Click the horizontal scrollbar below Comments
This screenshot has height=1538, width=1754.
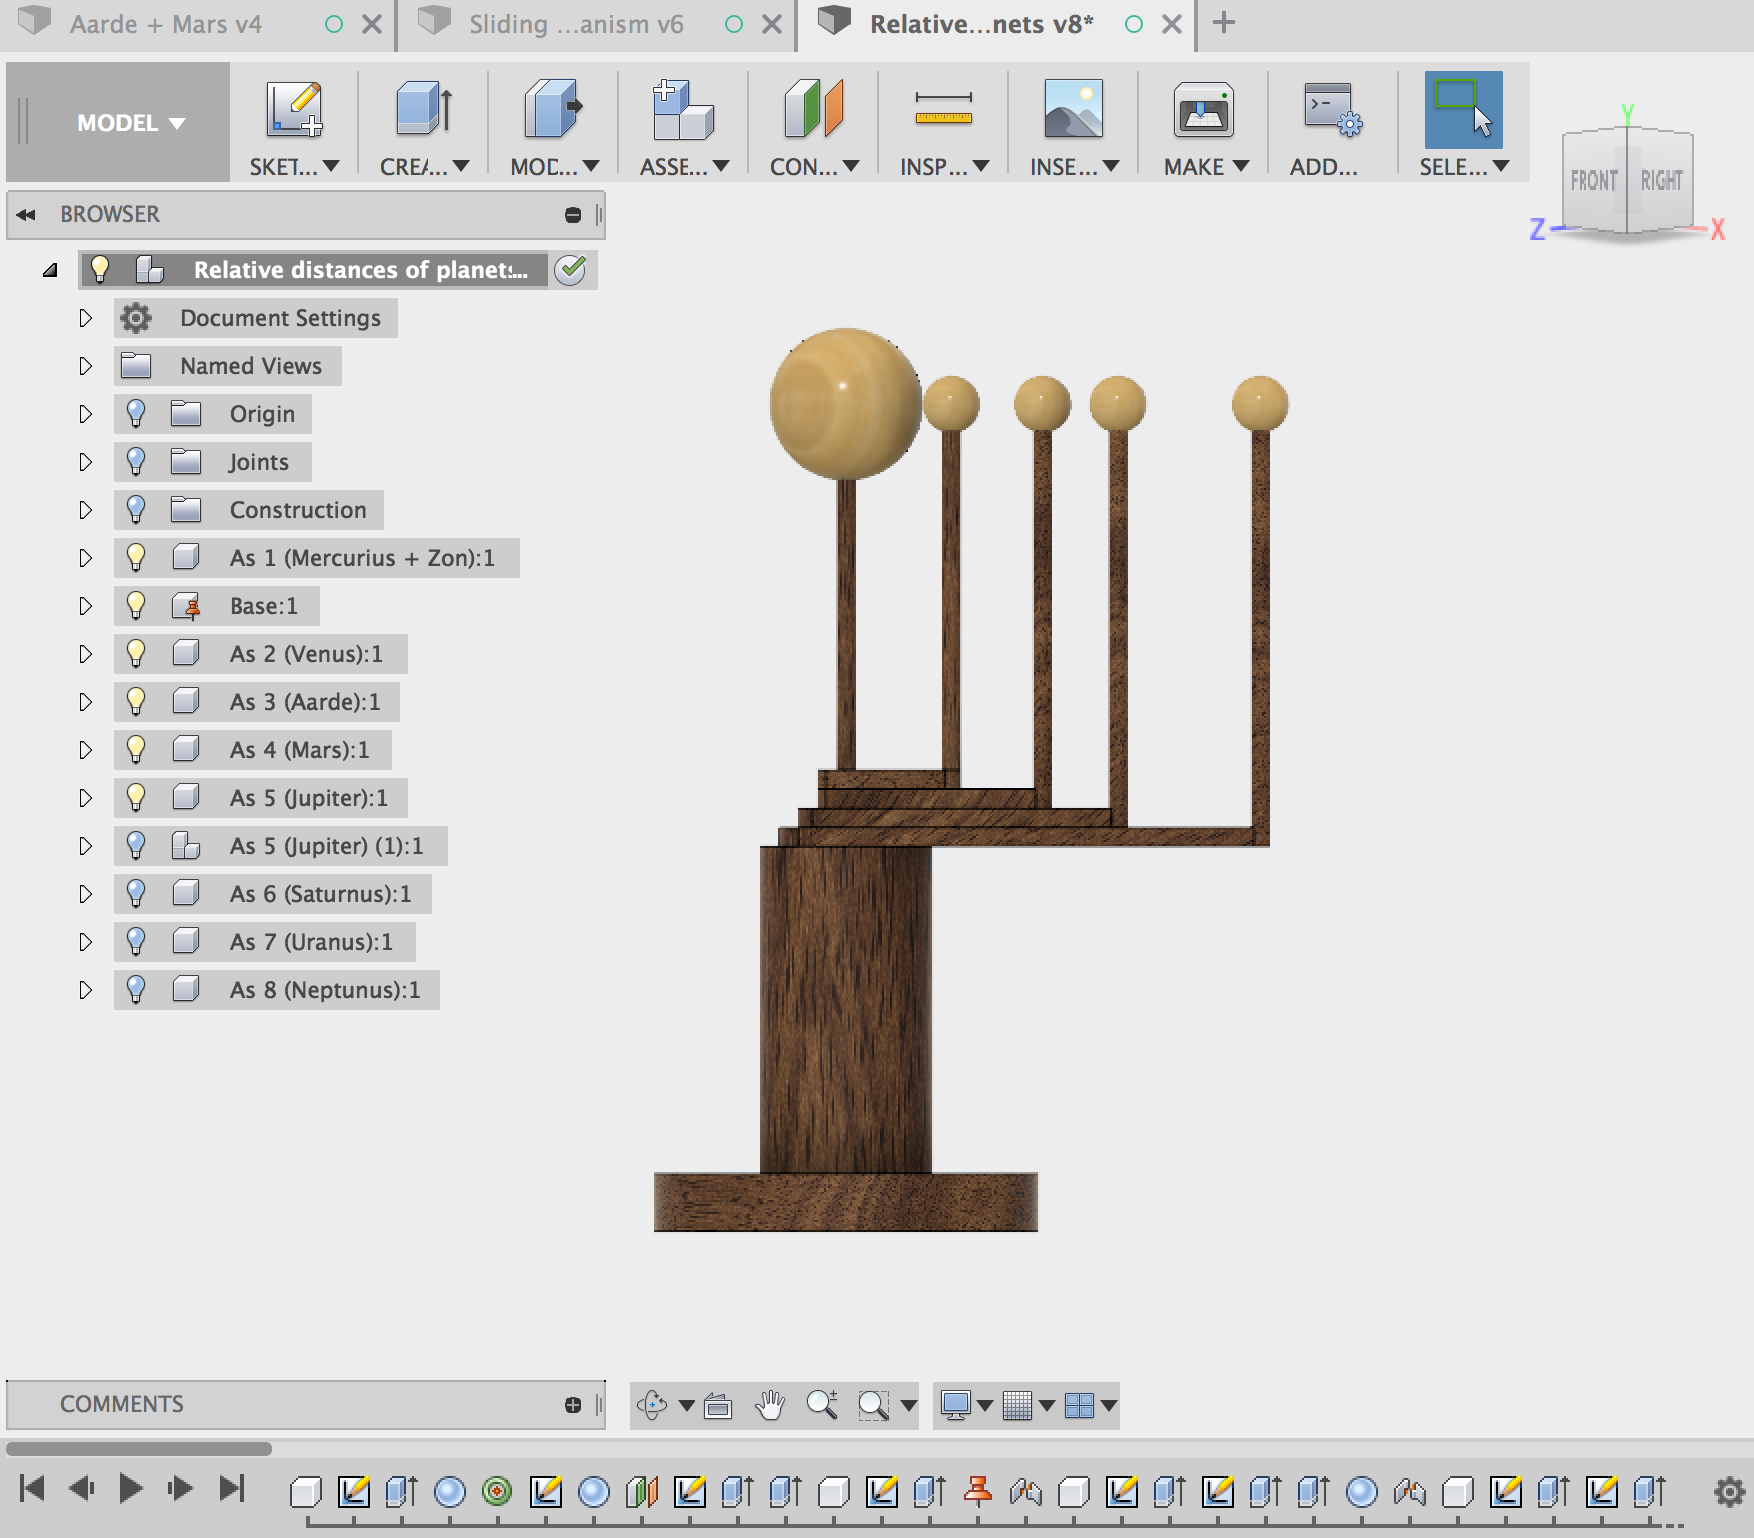click(x=139, y=1449)
